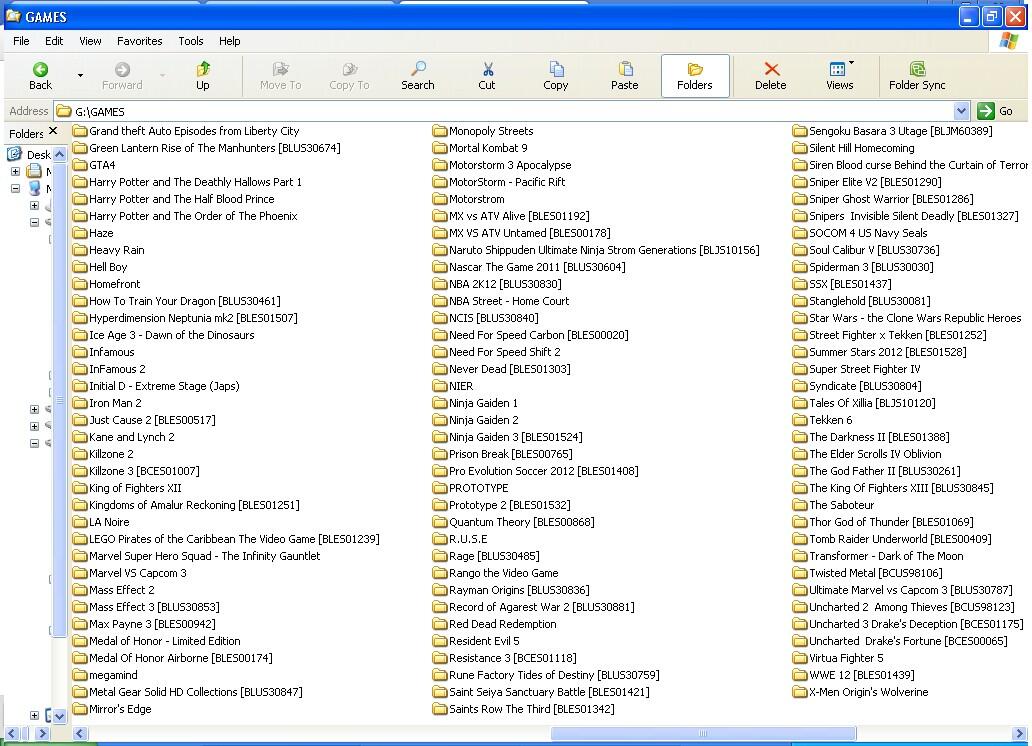1032x746 pixels.
Task: Open the Views toolbar menu
Action: (x=840, y=76)
